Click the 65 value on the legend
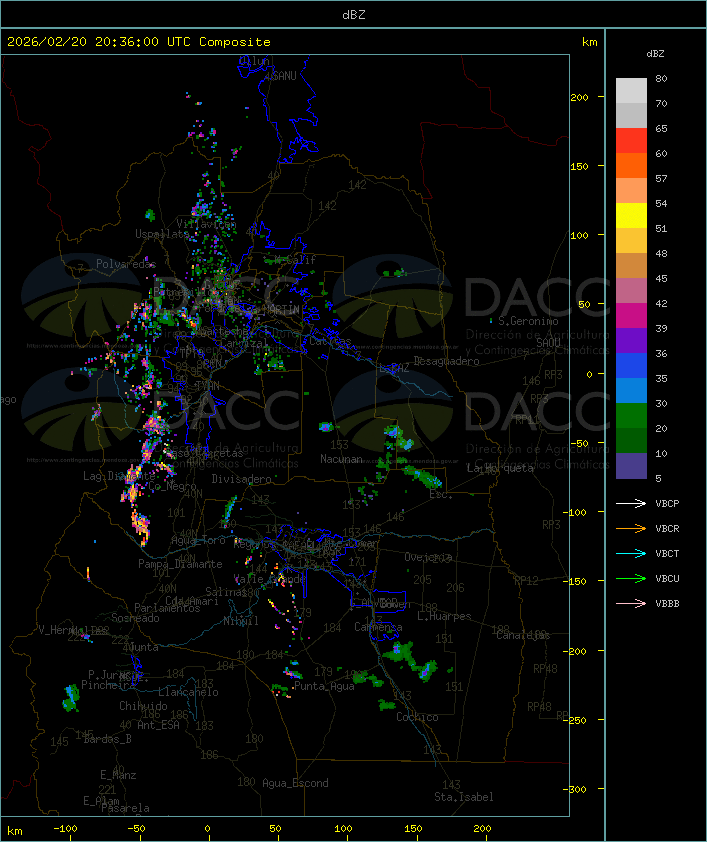Screen dimensions: 707x842 point(661,129)
